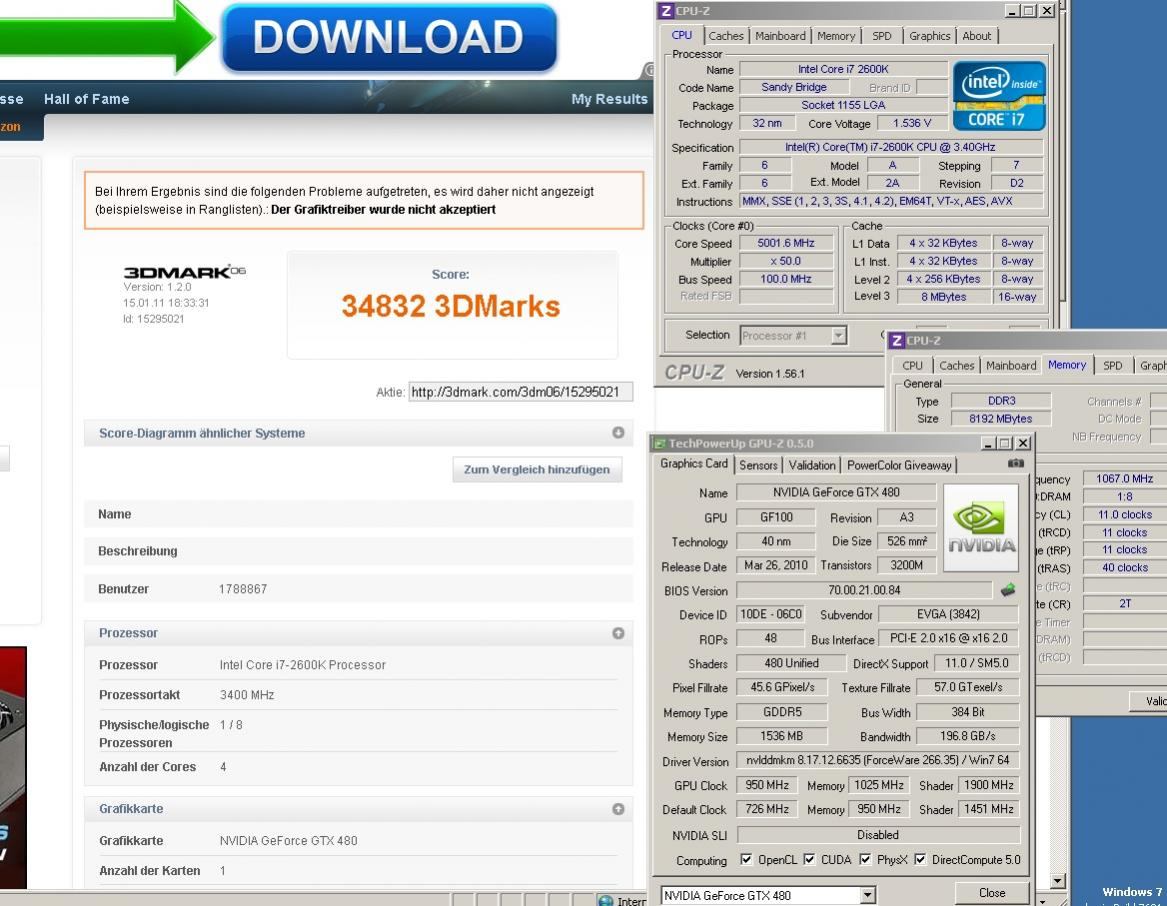
Task: Click the scrollbar down arrow beside GPU-Z
Action: pos(1058,881)
